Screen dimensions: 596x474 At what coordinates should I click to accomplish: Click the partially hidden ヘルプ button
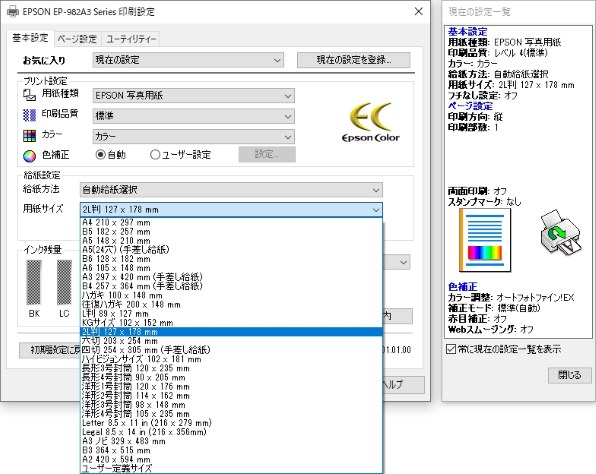click(404, 385)
